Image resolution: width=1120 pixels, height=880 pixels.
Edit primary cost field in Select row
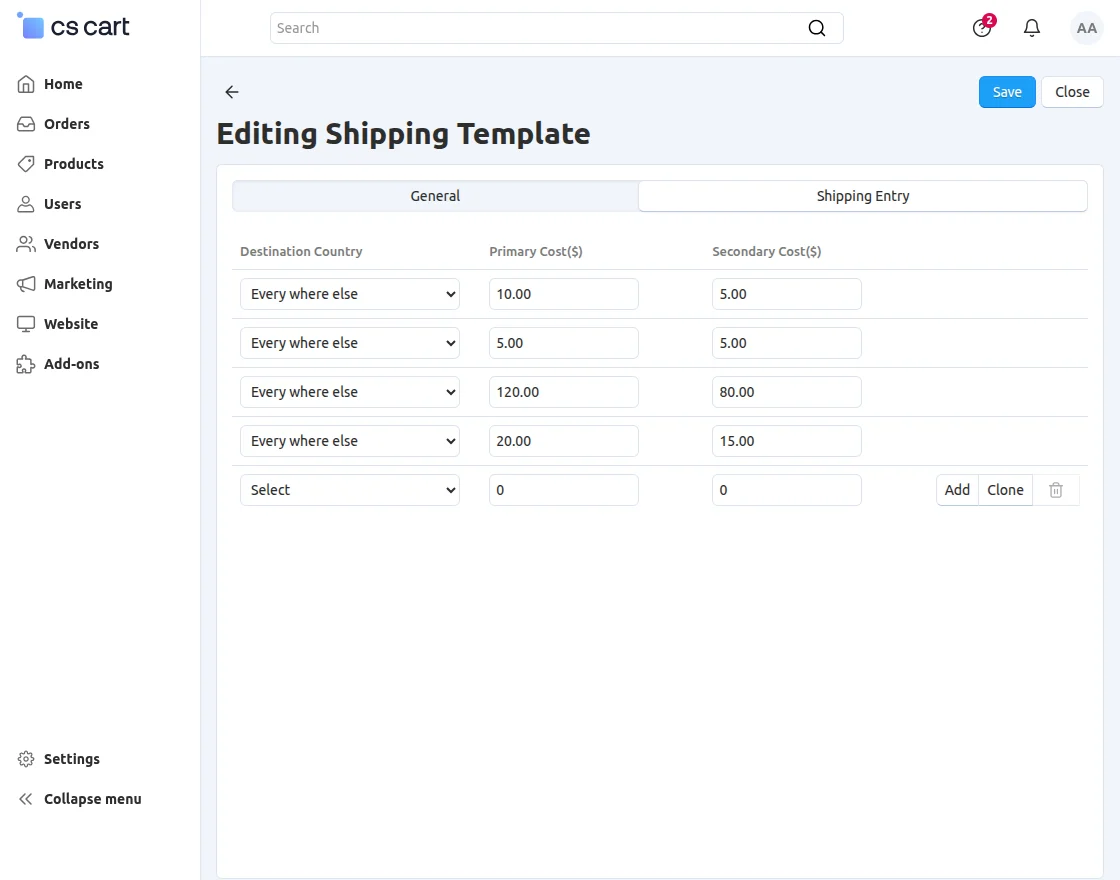click(x=564, y=490)
